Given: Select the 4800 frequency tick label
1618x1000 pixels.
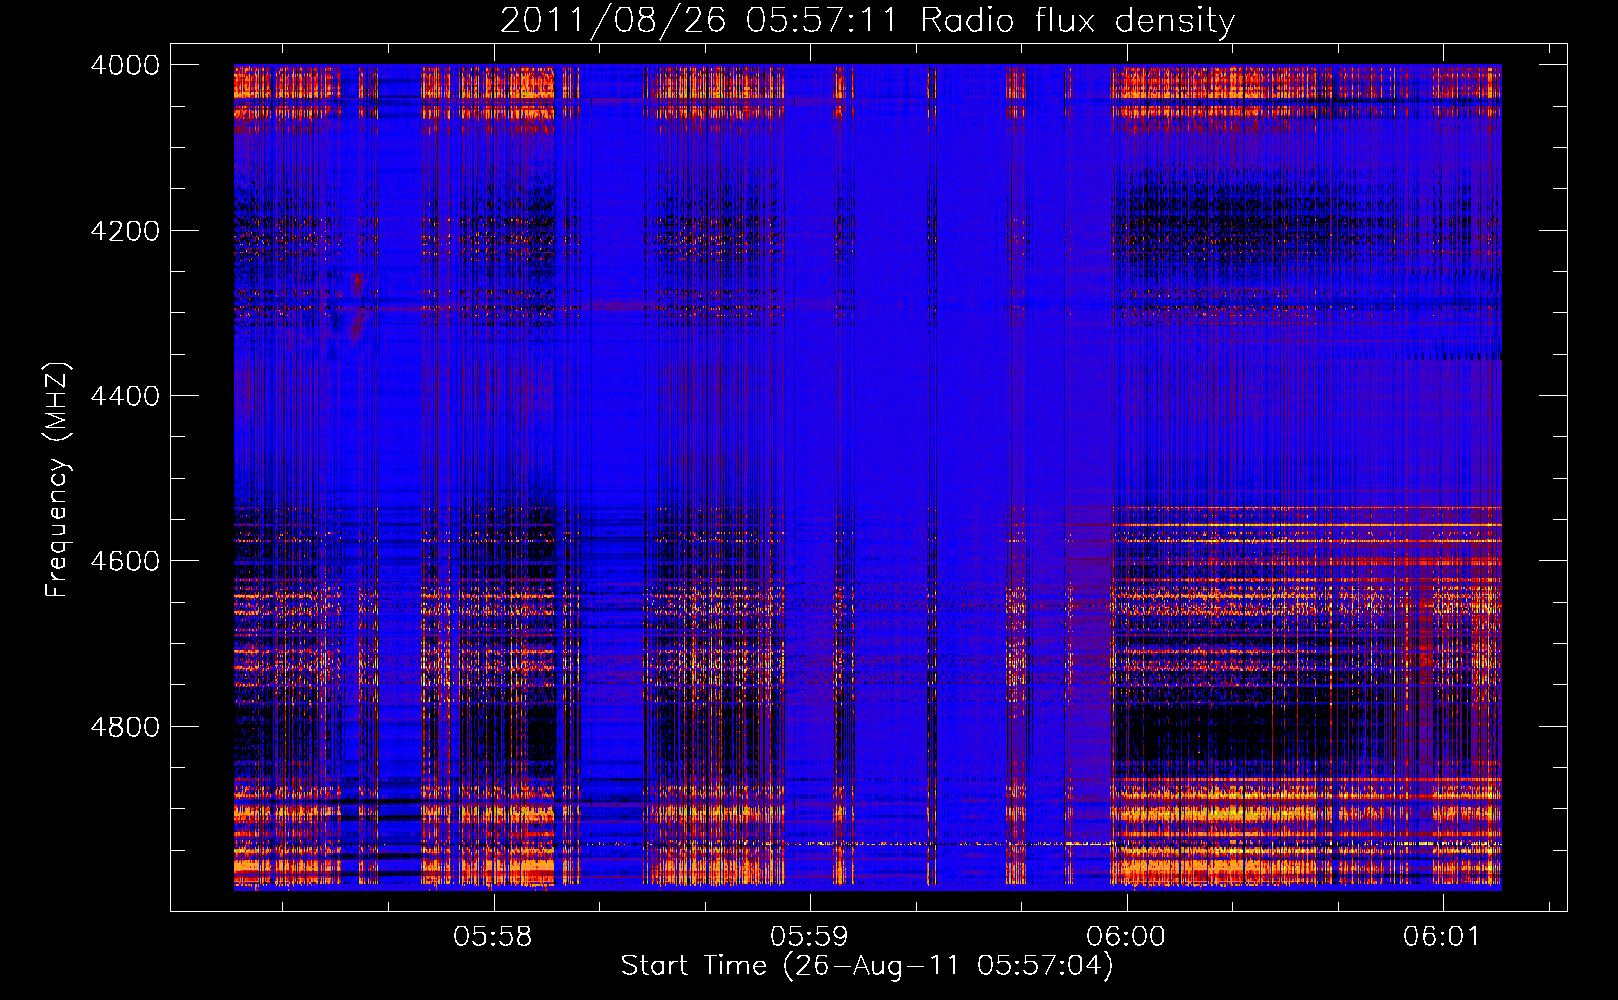Looking at the screenshot, I should (125, 727).
